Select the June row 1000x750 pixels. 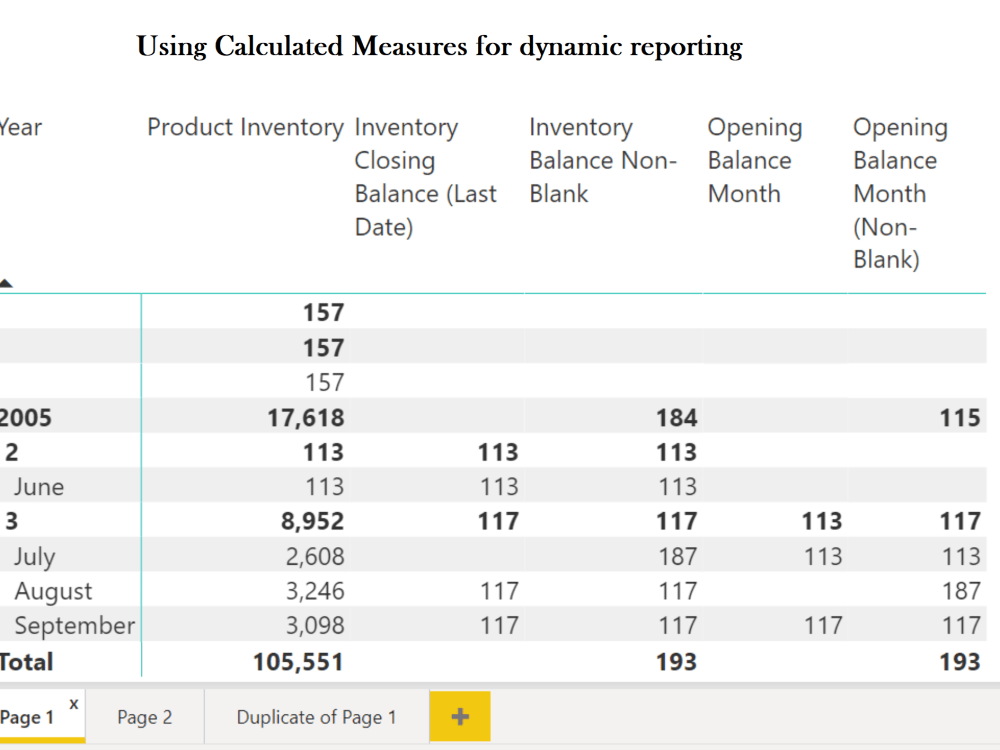493,486
